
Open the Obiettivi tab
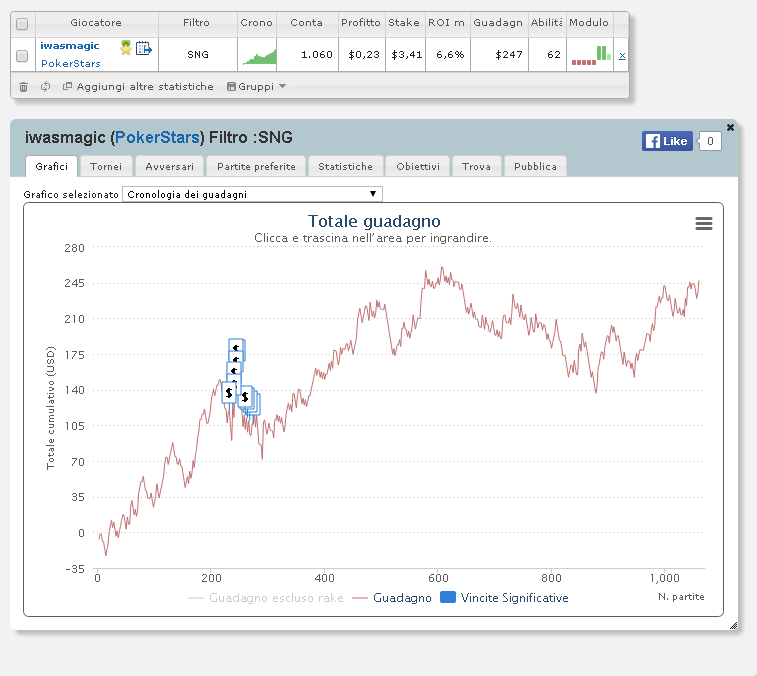tap(418, 167)
